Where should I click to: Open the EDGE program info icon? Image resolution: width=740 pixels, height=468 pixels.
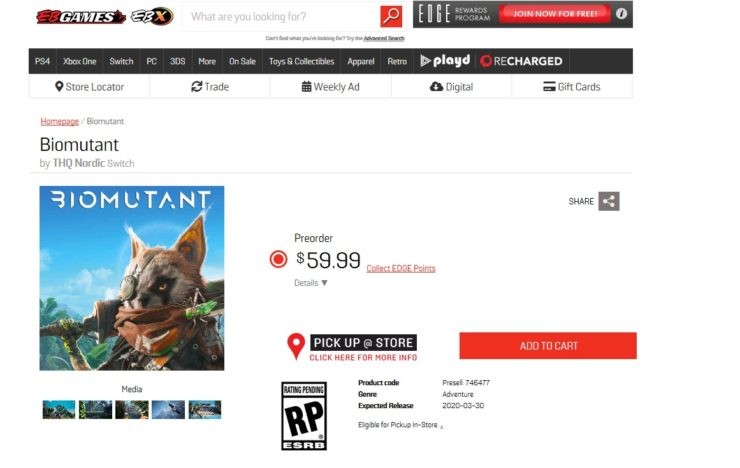click(621, 14)
